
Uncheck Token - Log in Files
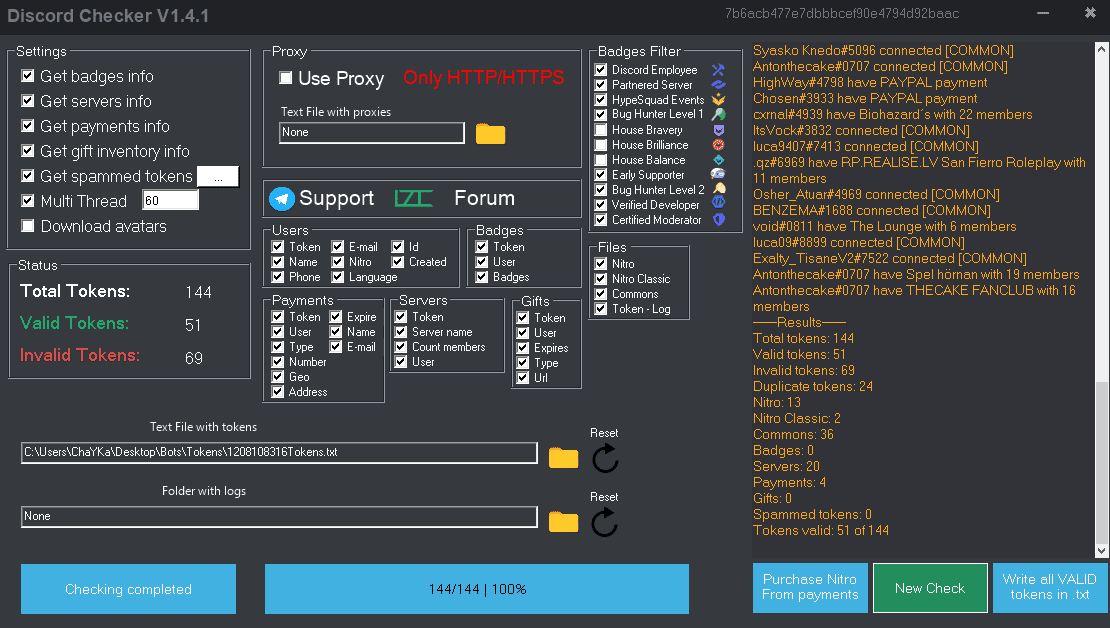600,309
